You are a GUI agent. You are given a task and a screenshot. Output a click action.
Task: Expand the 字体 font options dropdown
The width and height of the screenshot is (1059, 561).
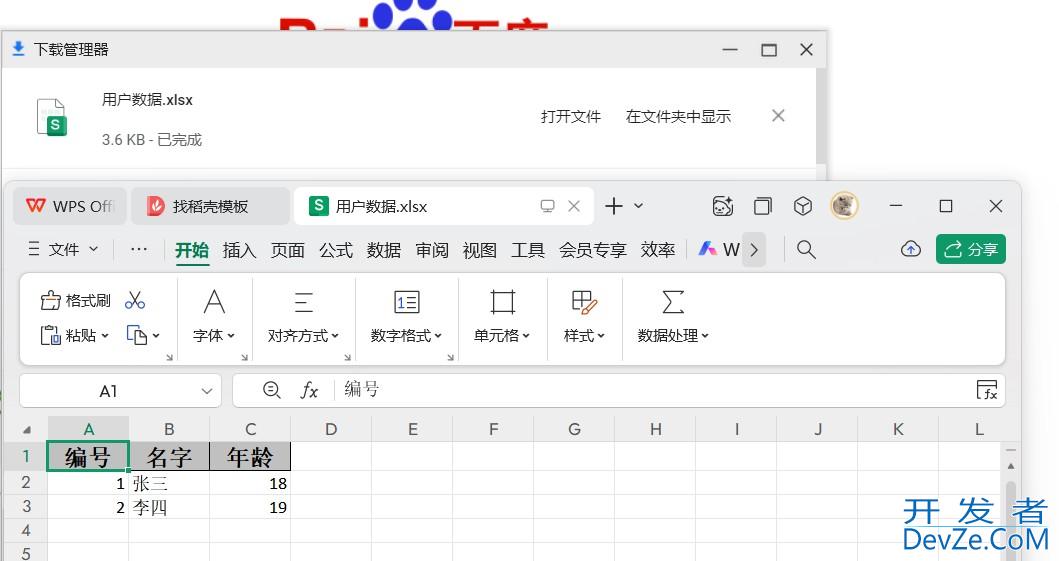[x=214, y=336]
